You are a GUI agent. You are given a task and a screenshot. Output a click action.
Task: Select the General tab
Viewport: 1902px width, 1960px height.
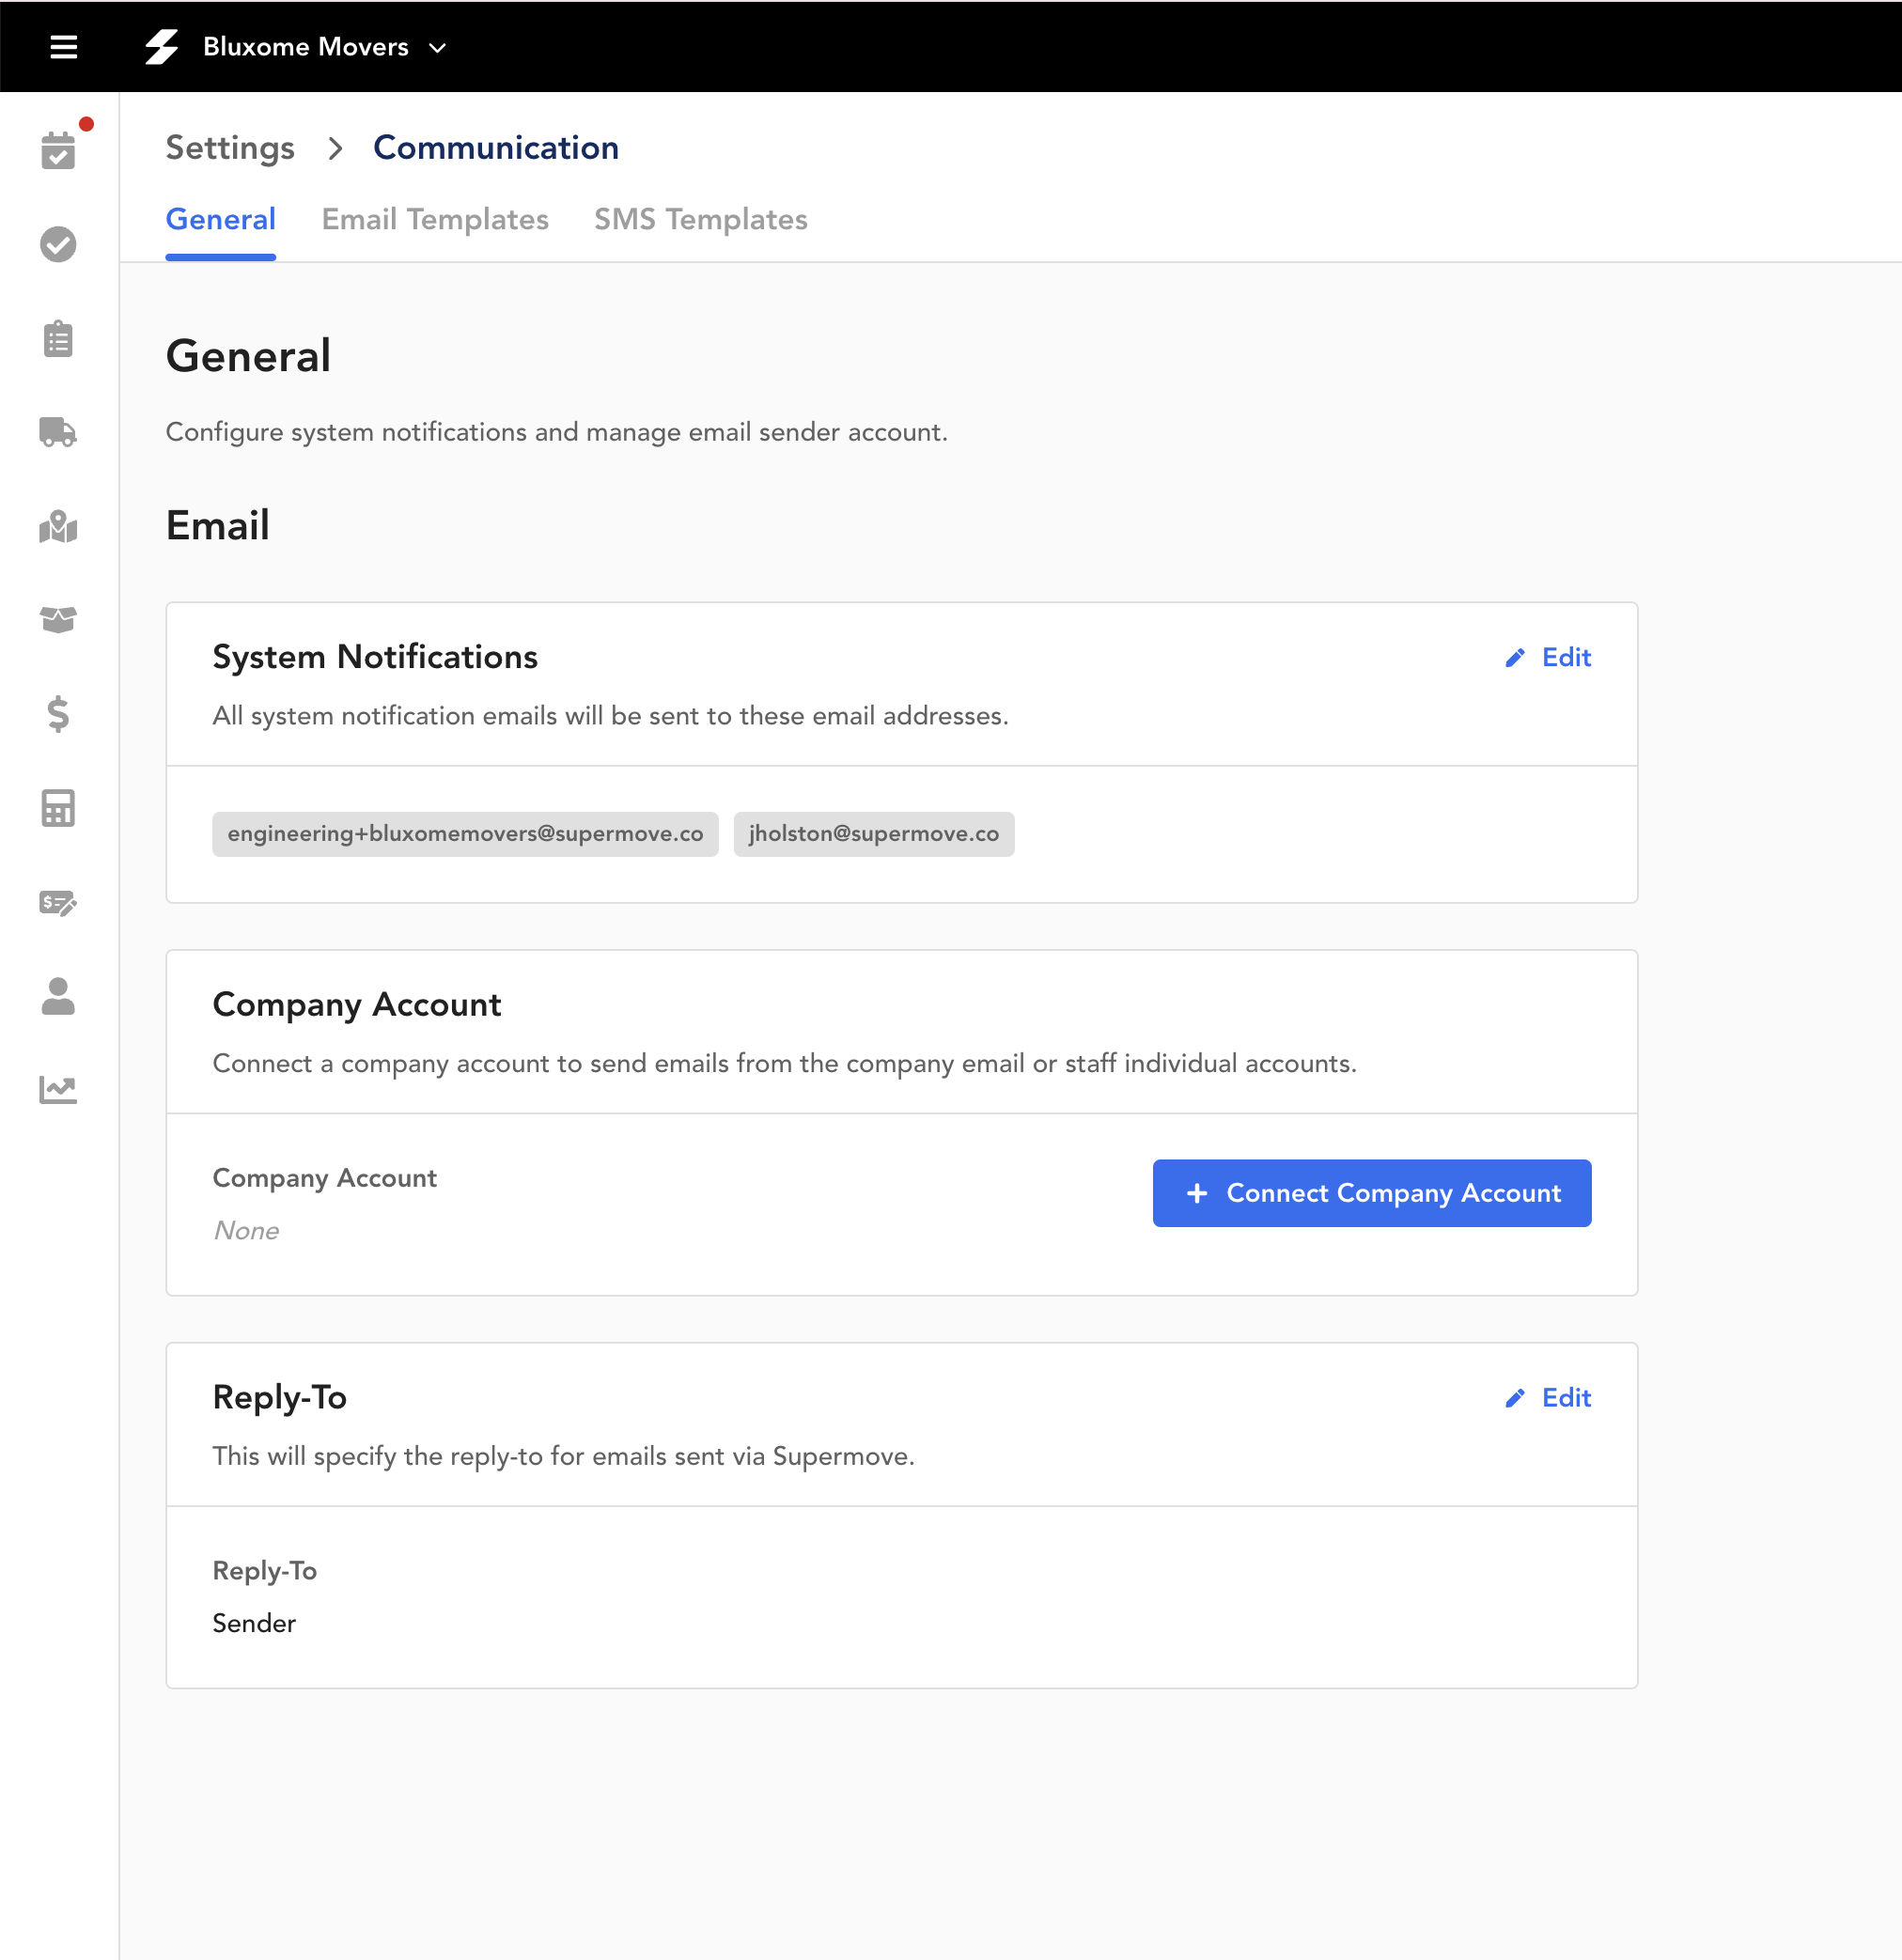tap(220, 220)
